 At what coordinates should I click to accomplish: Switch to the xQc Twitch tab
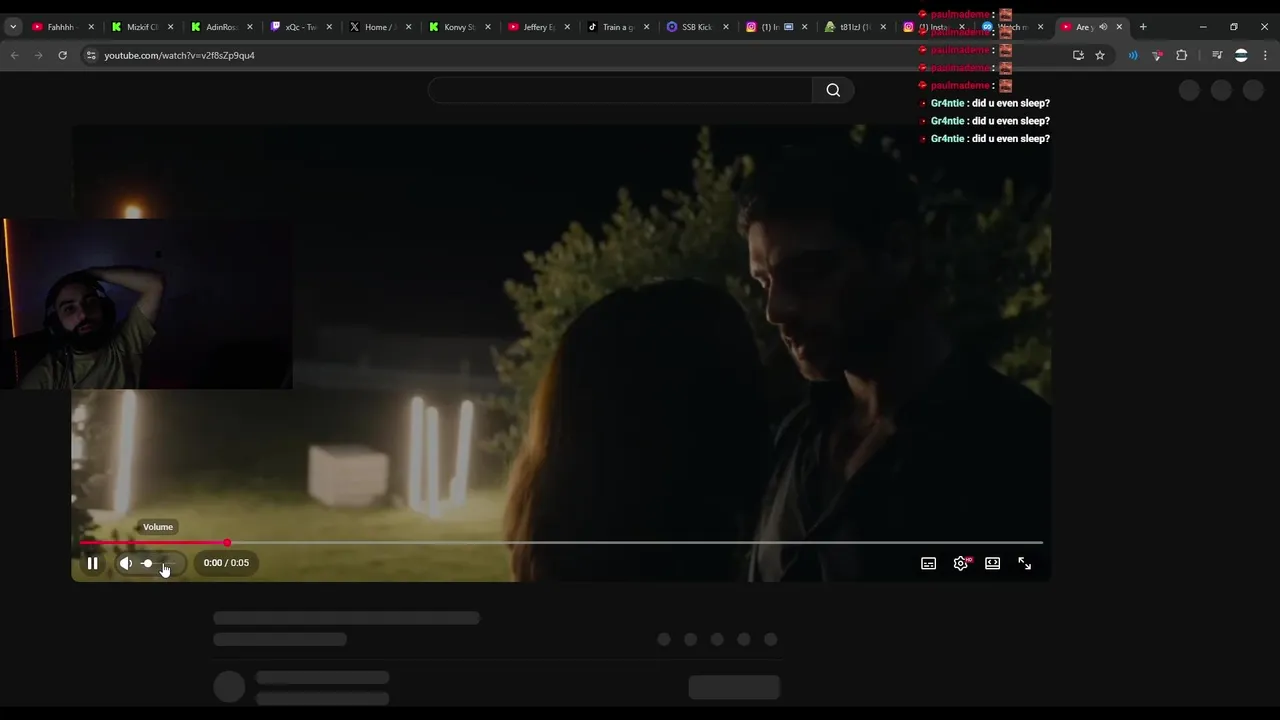(x=300, y=27)
